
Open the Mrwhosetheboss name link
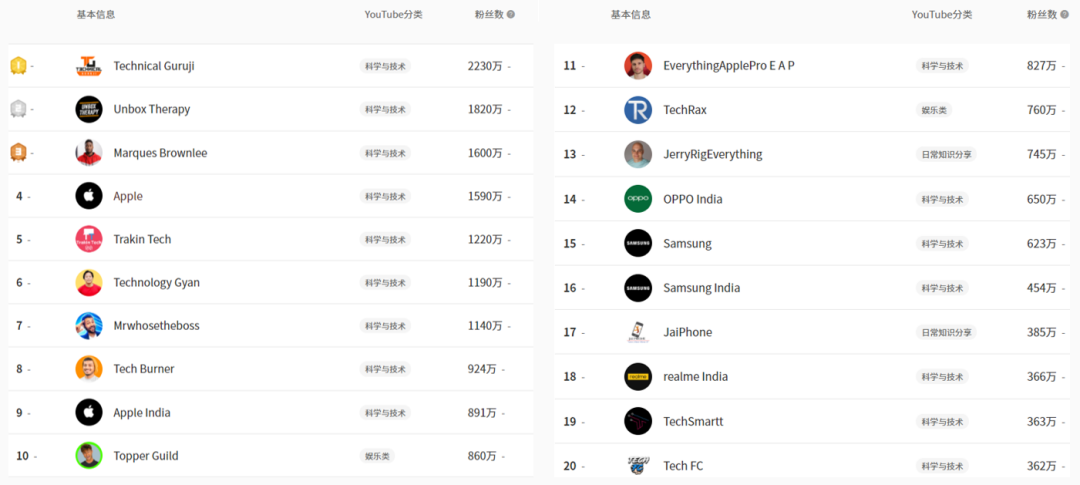point(156,326)
